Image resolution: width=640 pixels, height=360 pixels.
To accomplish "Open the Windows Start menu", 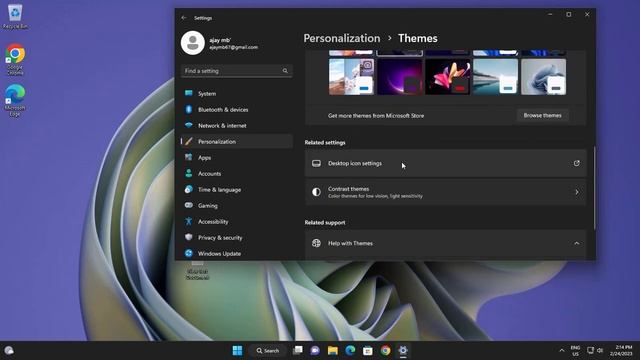I will (x=237, y=351).
